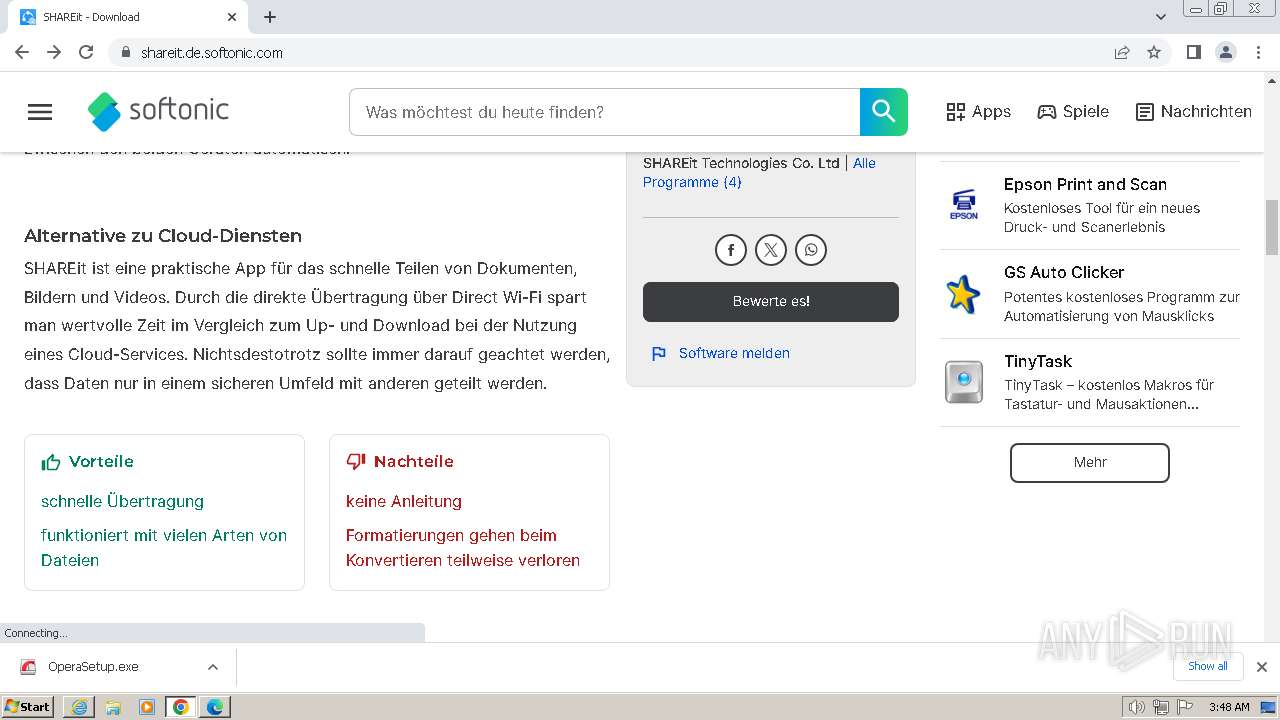Open OperaSetup.exe download item

93,667
